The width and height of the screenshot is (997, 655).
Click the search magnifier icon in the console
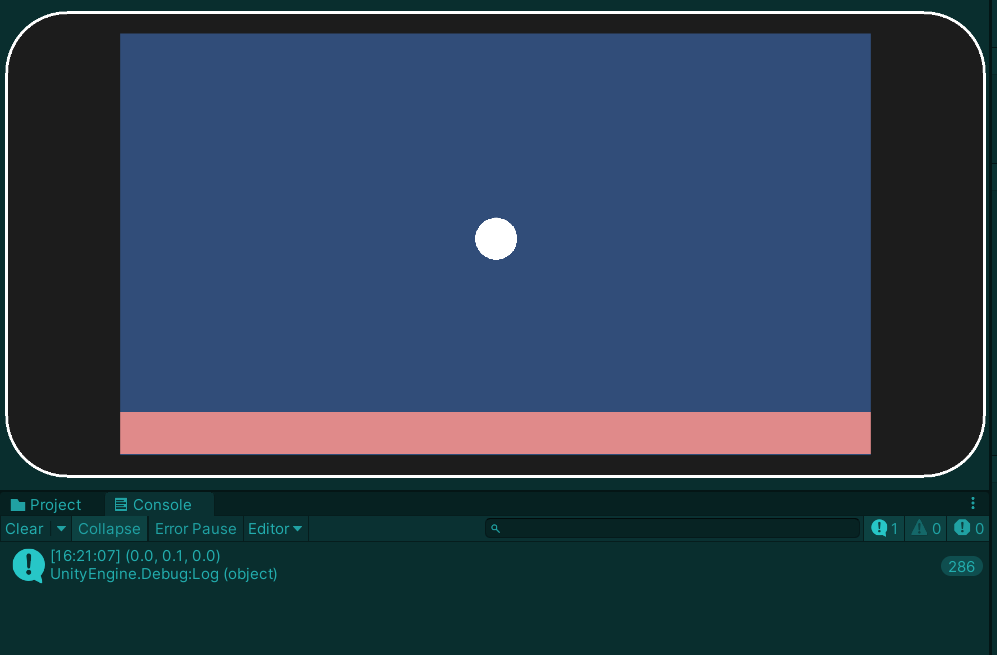tap(495, 528)
